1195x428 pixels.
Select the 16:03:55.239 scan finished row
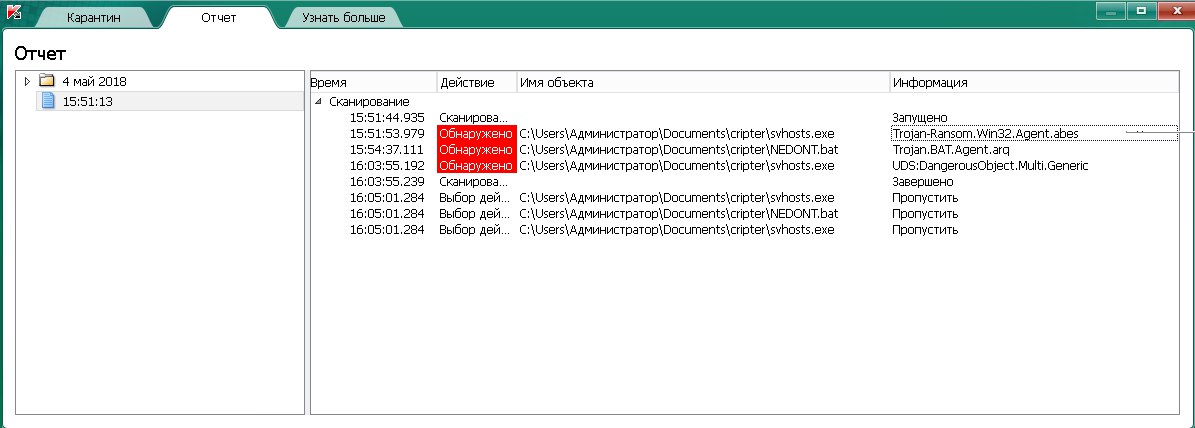pyautogui.click(x=744, y=181)
